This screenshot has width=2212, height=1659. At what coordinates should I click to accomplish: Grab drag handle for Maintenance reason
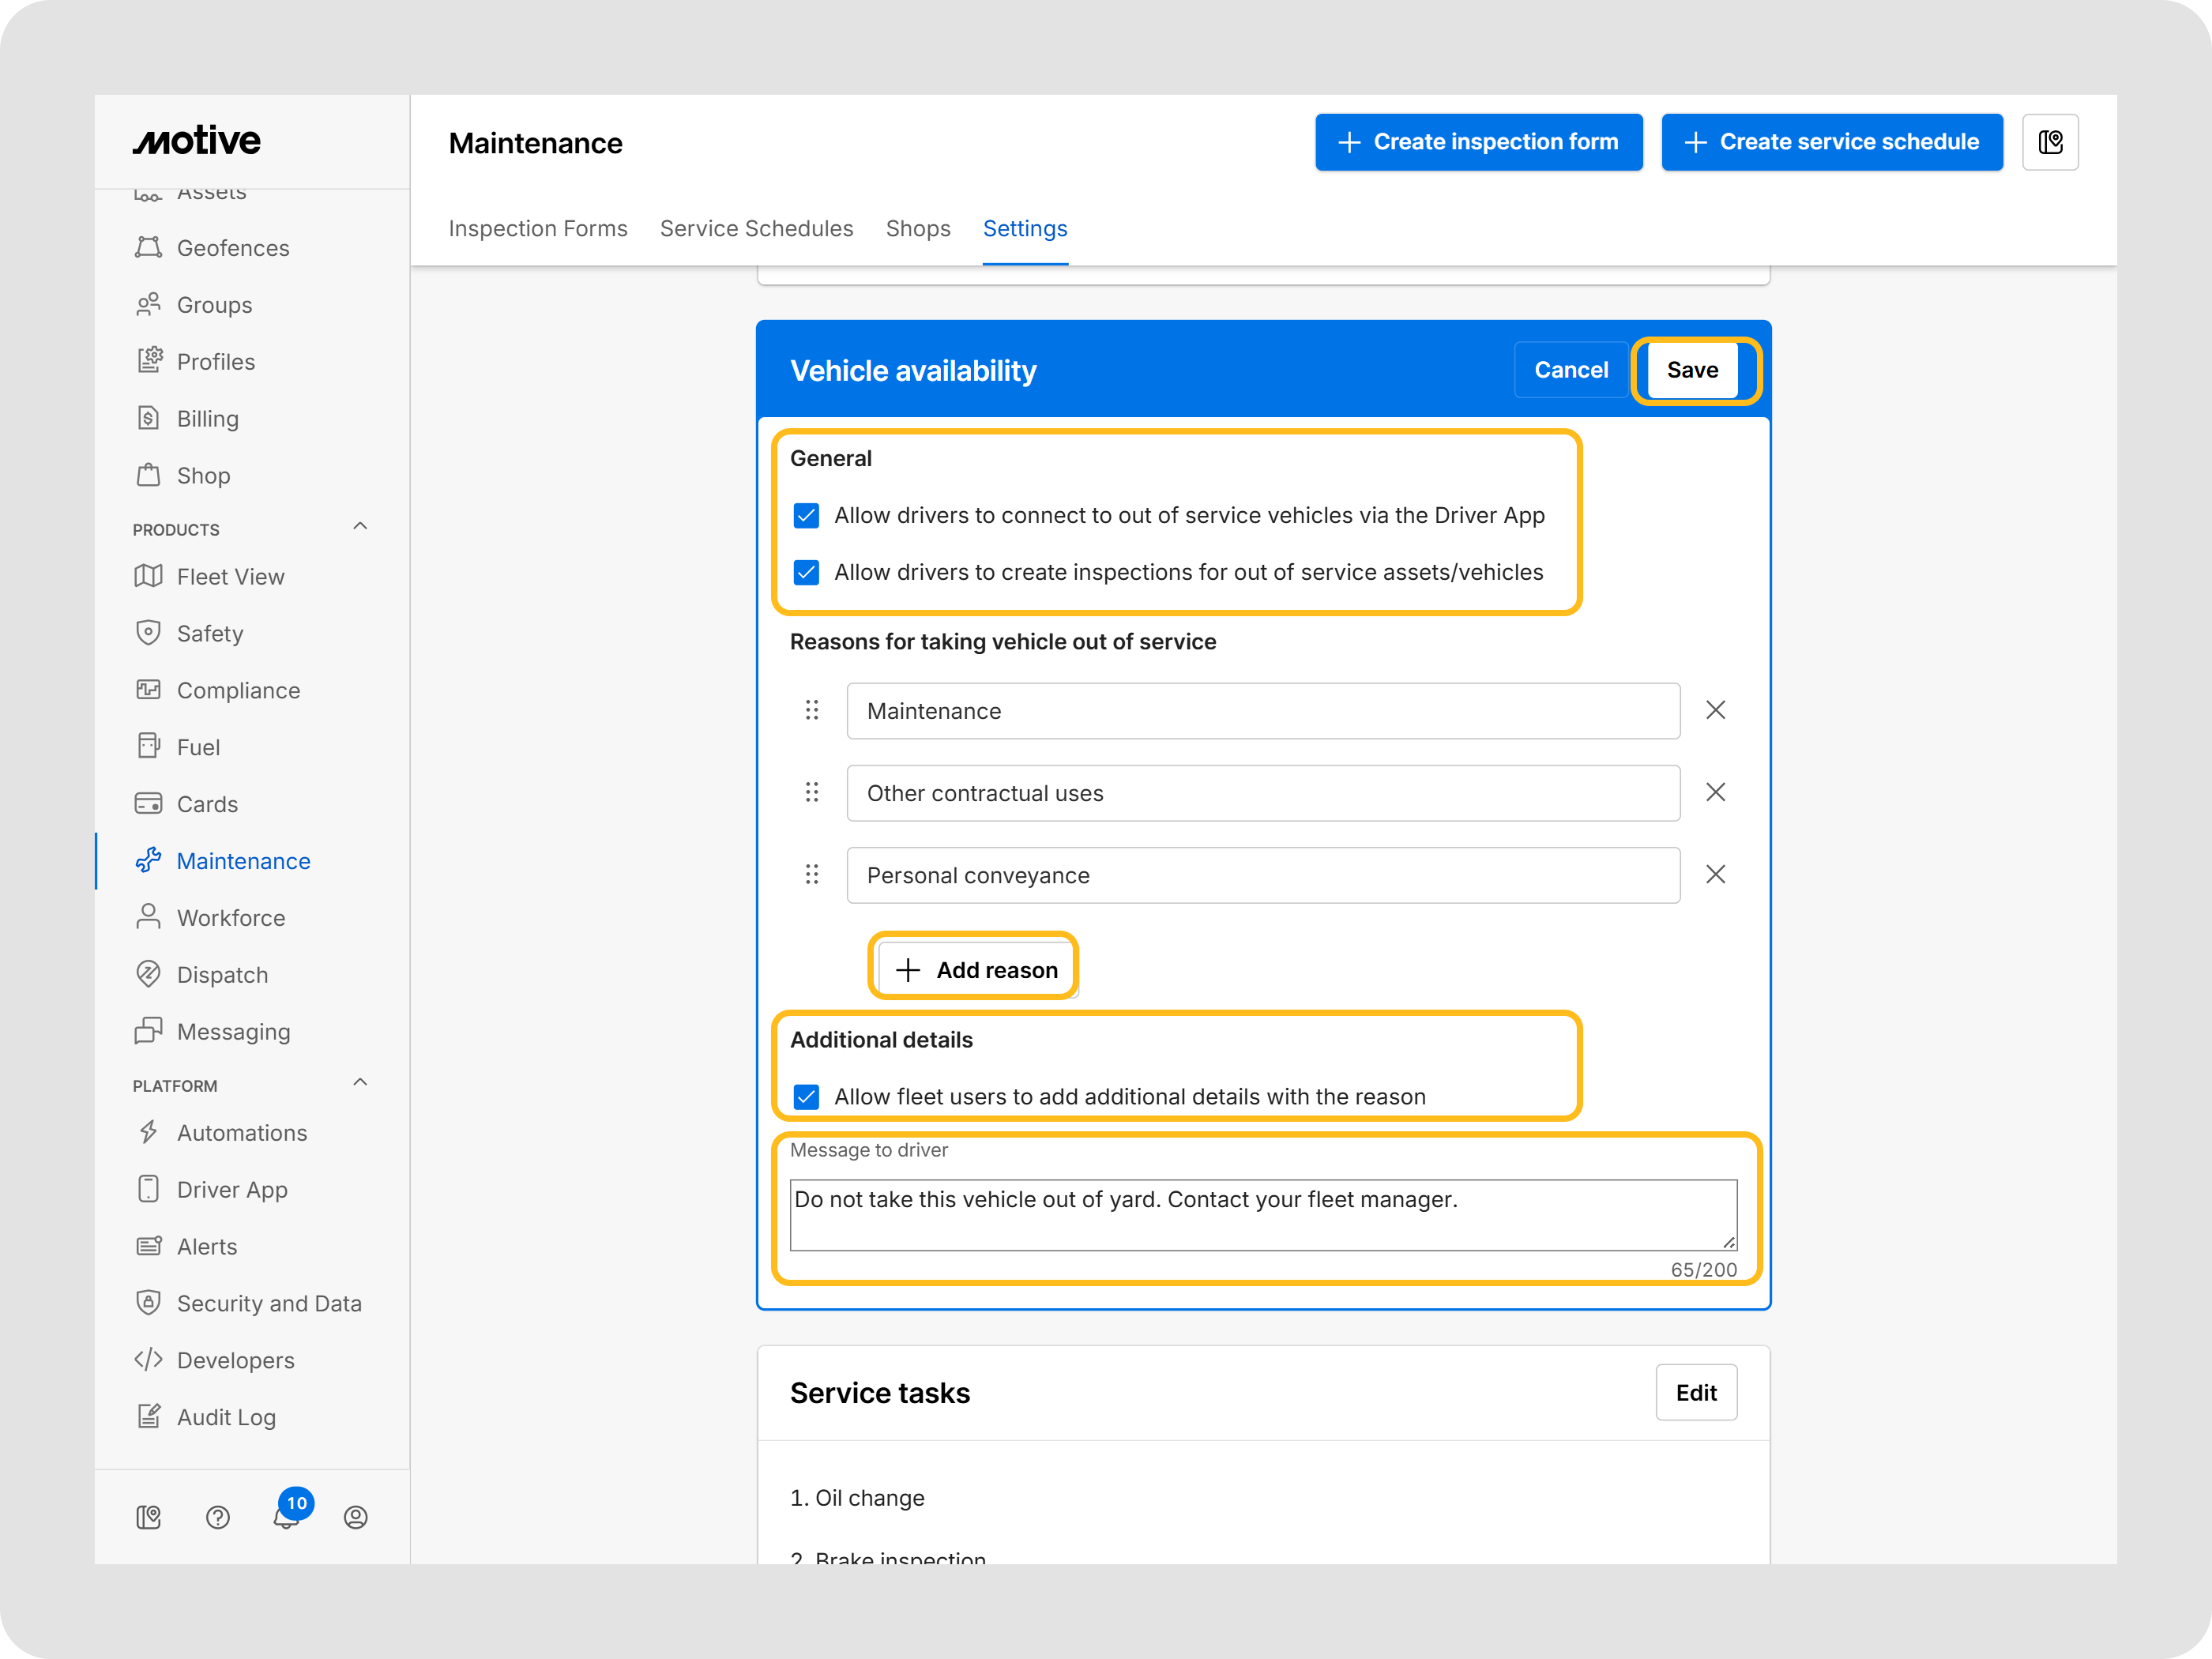point(812,710)
